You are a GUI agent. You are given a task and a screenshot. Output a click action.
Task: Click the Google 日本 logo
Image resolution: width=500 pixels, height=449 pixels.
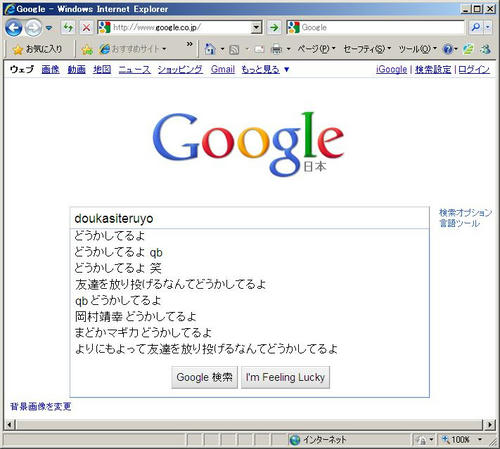(248, 144)
